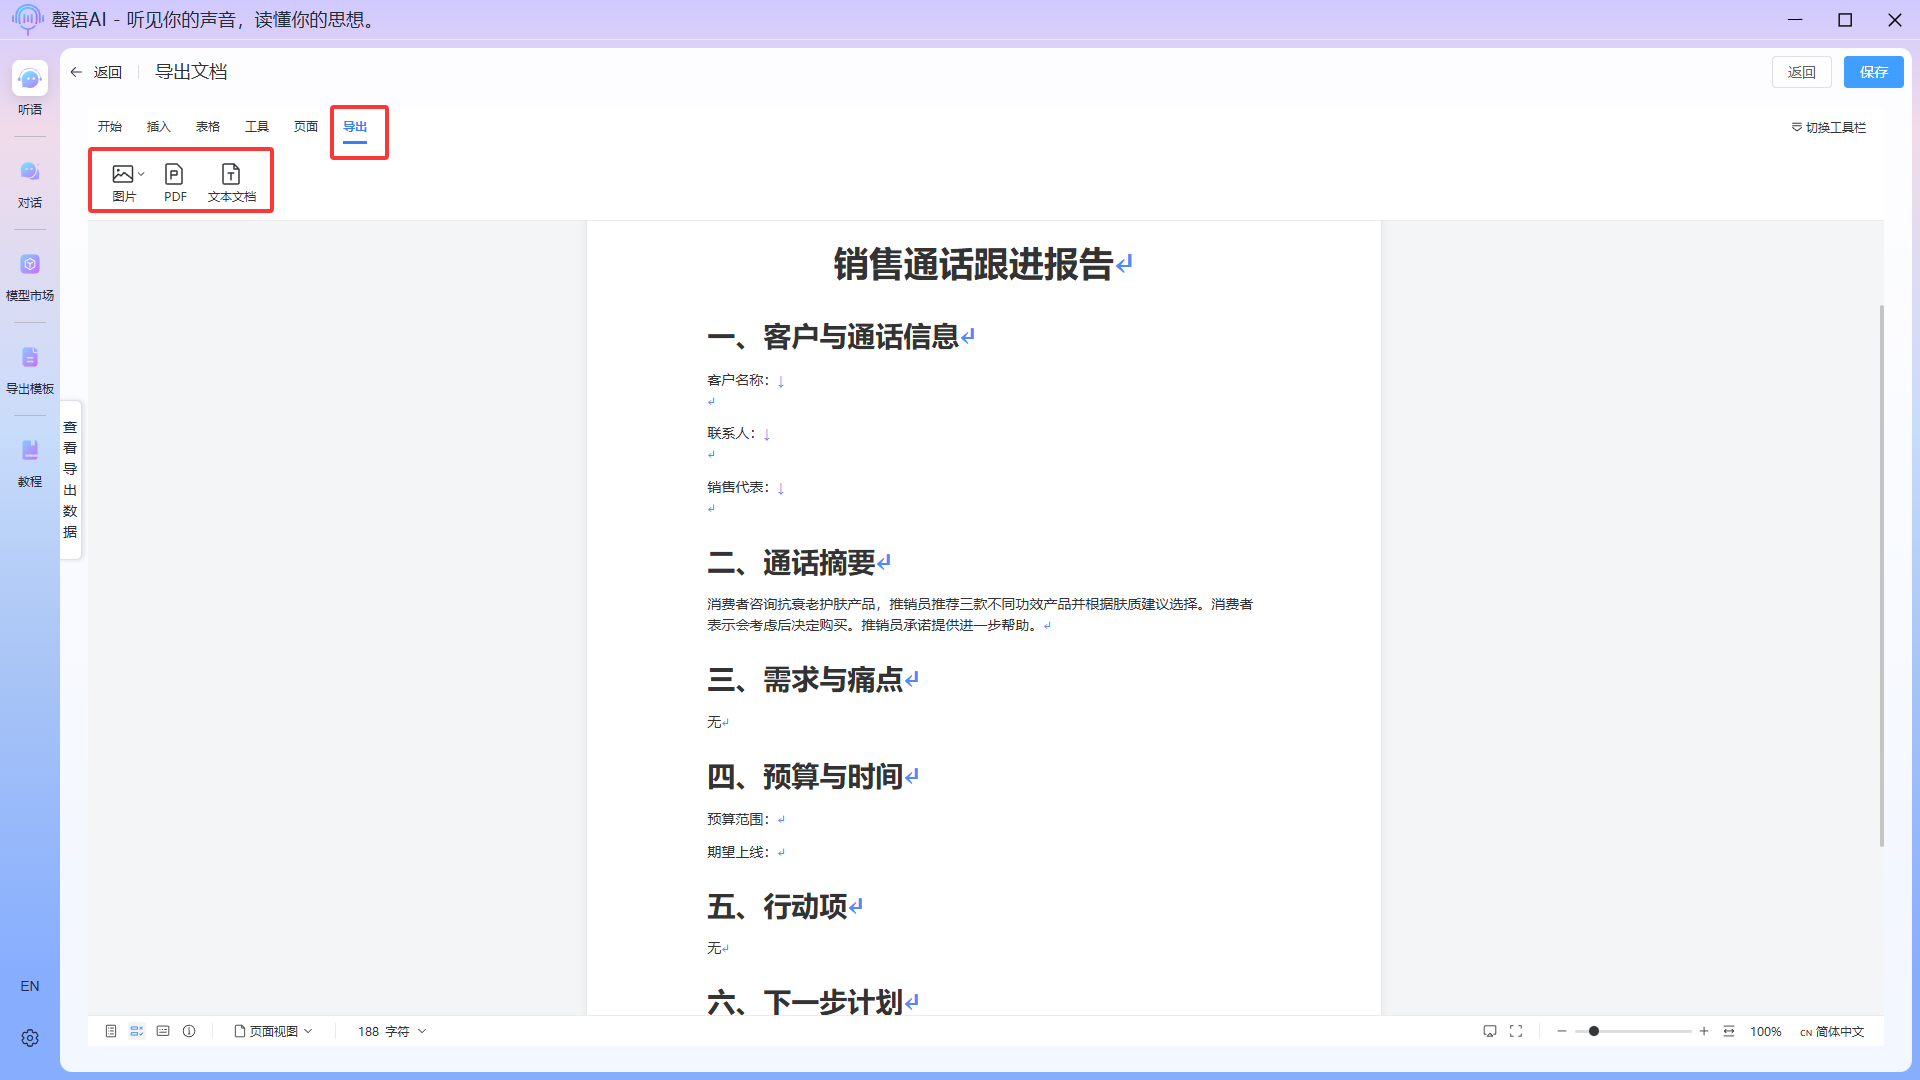Open the 简体中文 language selector
The height and width of the screenshot is (1080, 1920).
[1832, 1031]
